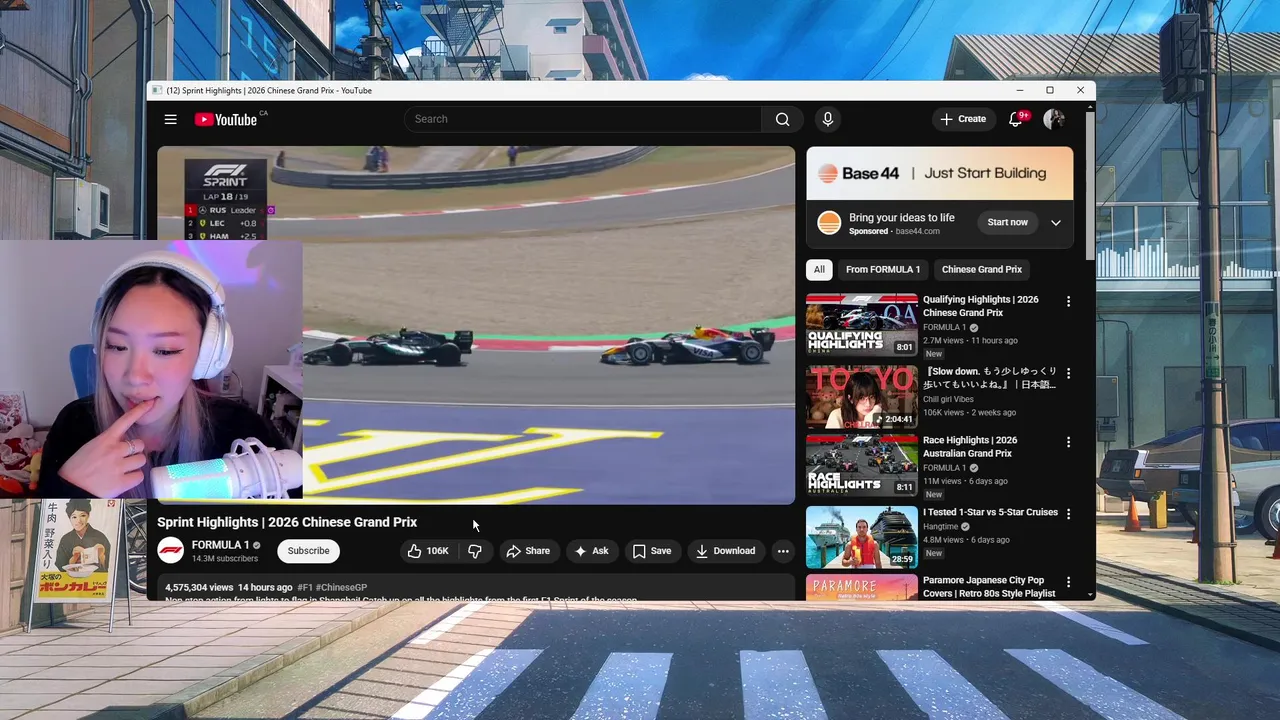Click the #F1 hashtag

[305, 588]
